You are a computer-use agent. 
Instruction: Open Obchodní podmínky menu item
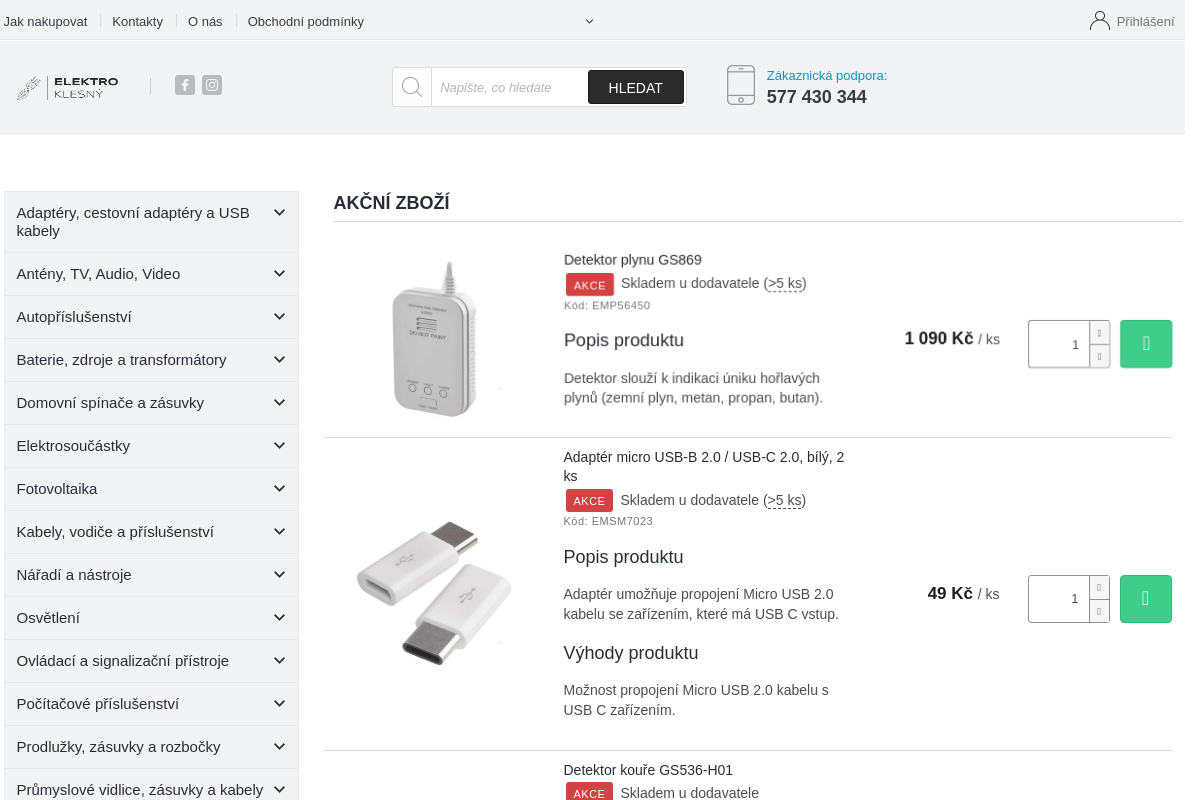click(x=306, y=21)
